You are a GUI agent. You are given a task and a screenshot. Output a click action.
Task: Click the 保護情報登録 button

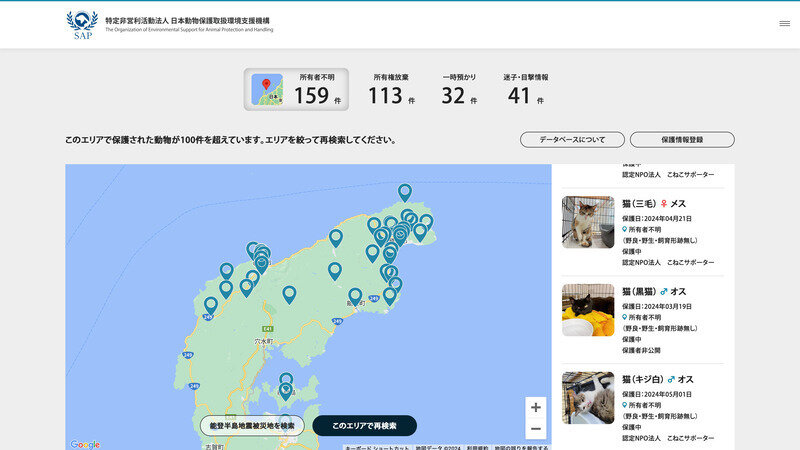(682, 140)
